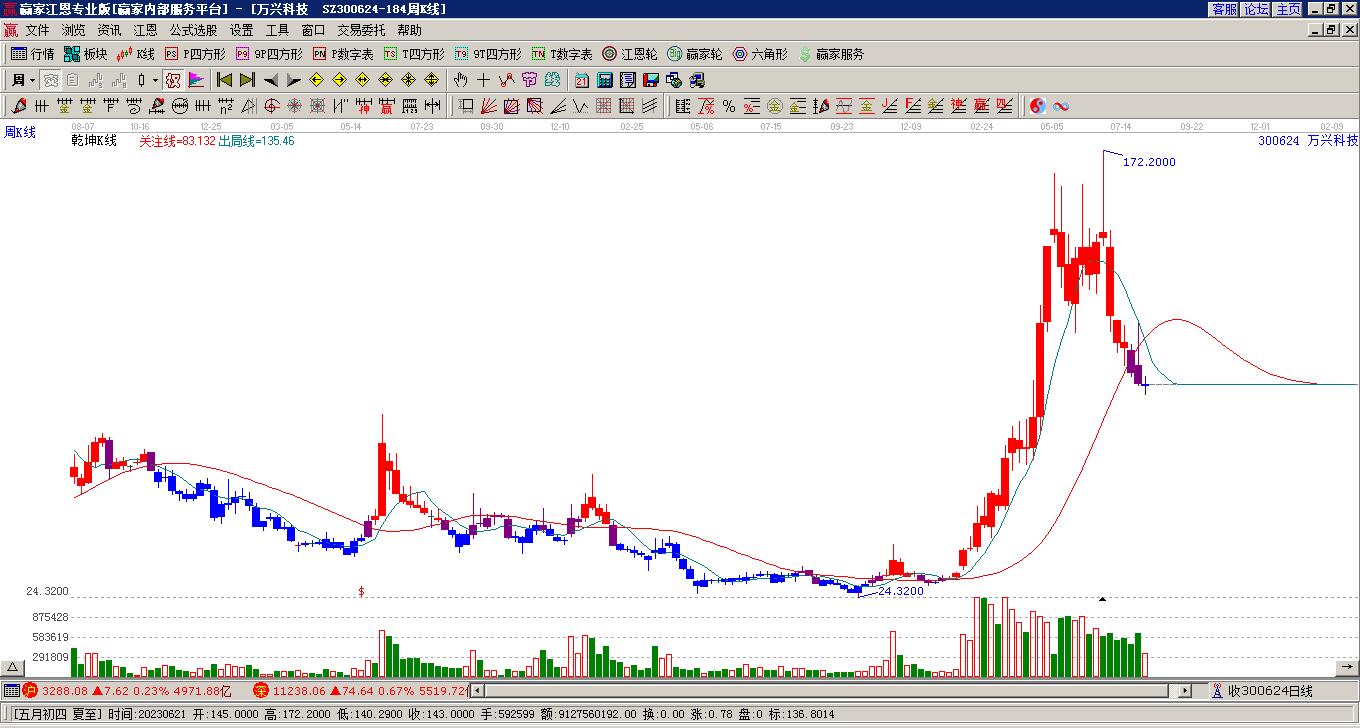Click the right-arrow button at volume panel right
The width and height of the screenshot is (1360, 728).
[1346, 667]
